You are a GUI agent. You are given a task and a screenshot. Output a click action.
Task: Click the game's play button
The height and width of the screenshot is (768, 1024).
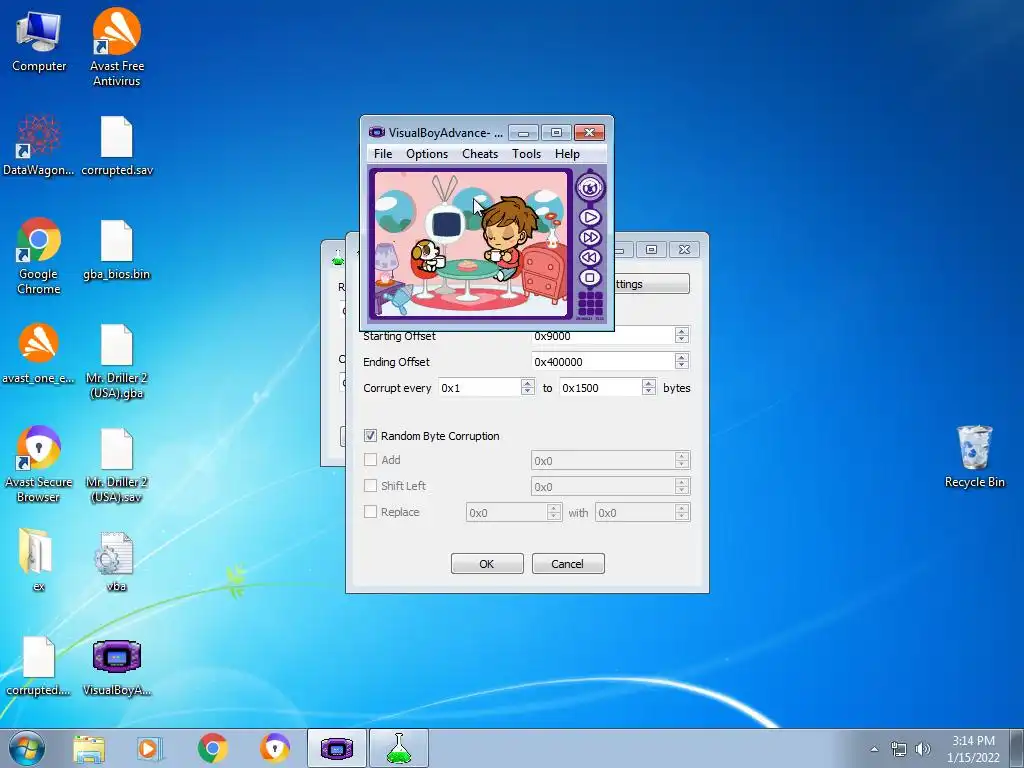[590, 217]
